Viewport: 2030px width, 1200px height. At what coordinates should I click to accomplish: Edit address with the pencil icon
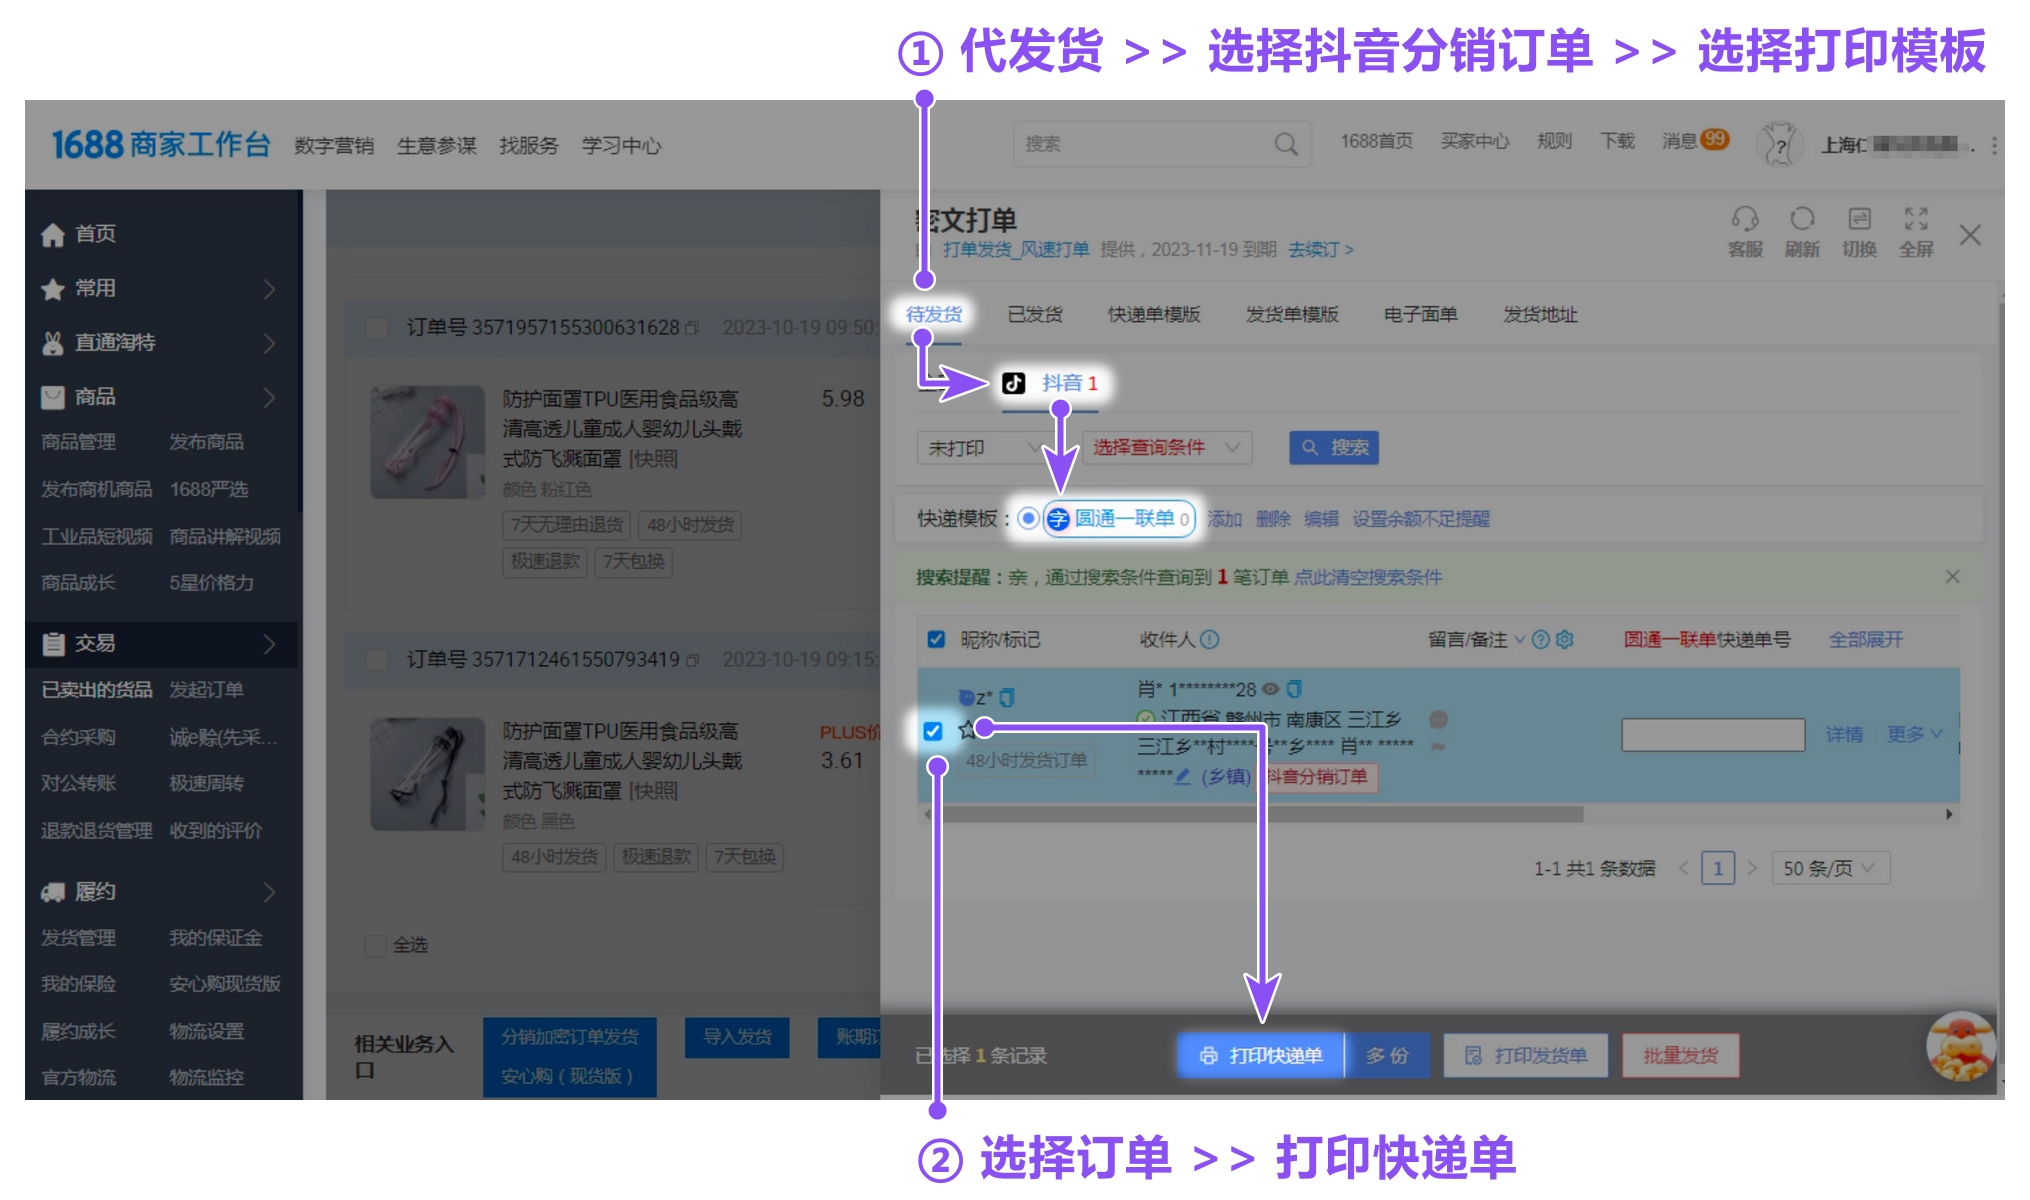pos(1183,776)
